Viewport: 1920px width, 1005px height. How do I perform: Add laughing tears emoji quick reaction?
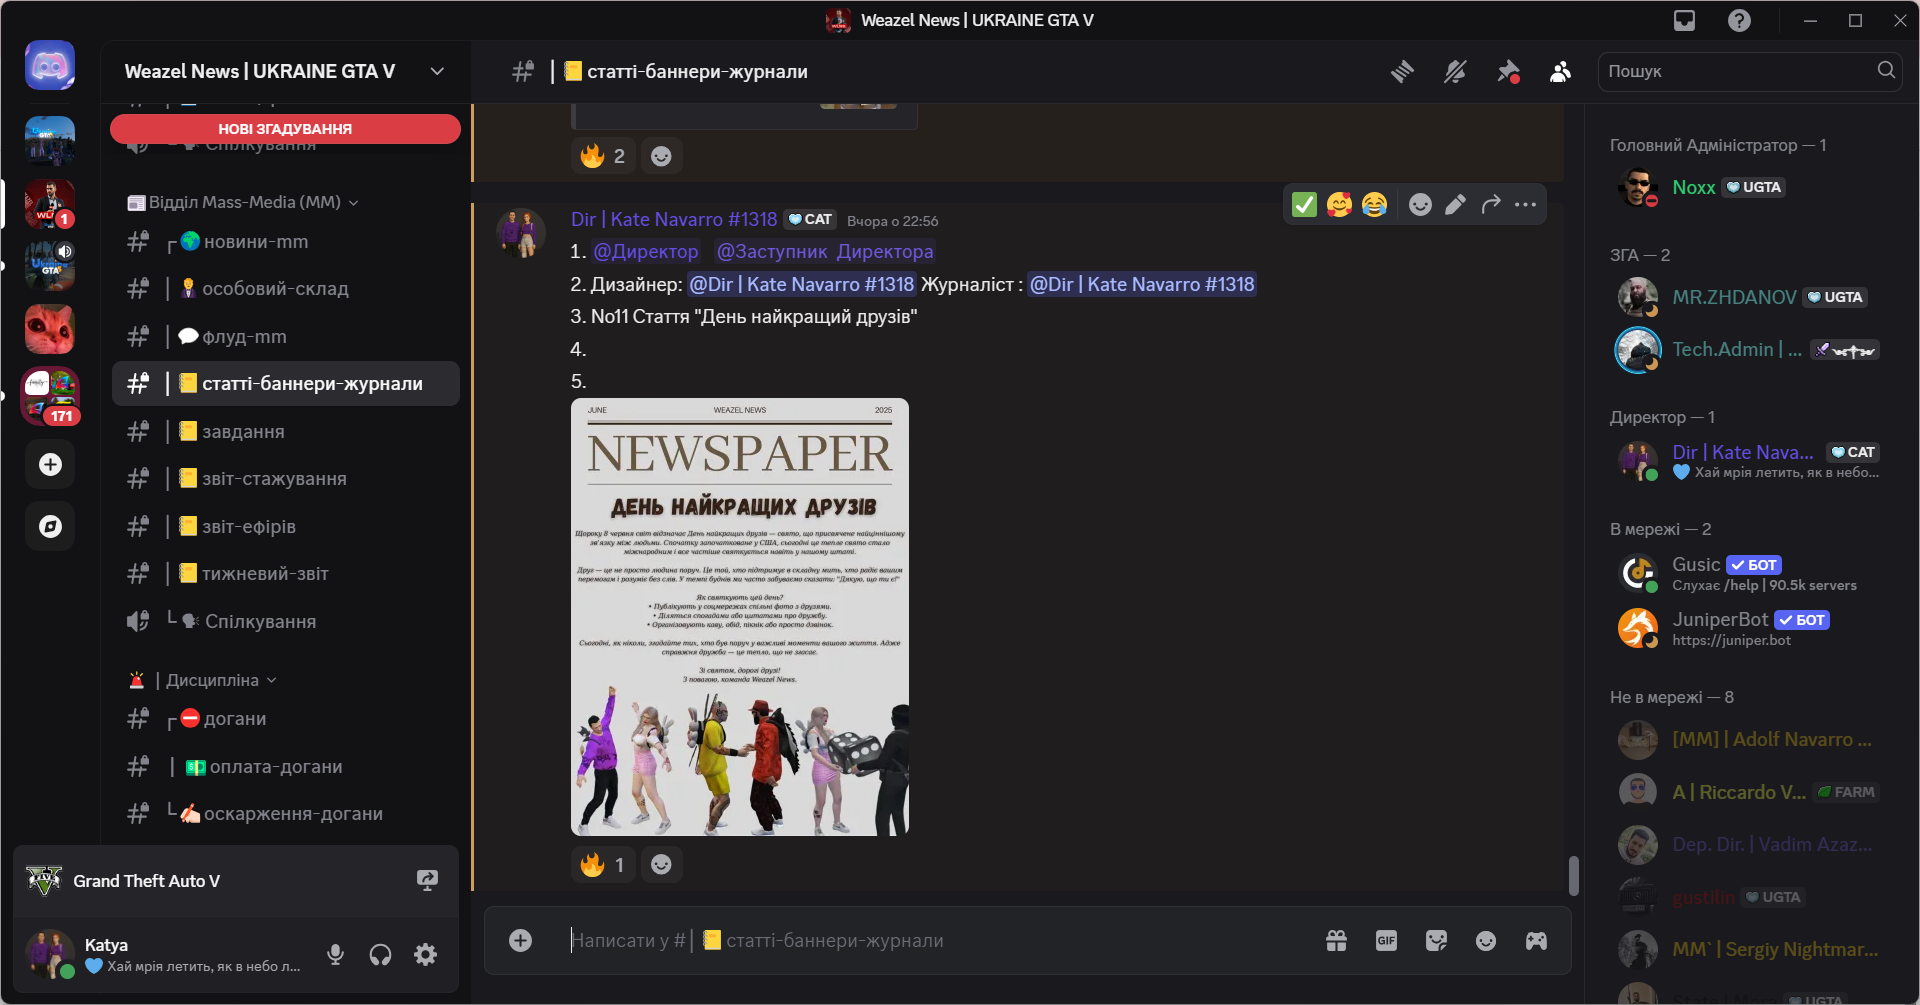coord(1374,205)
